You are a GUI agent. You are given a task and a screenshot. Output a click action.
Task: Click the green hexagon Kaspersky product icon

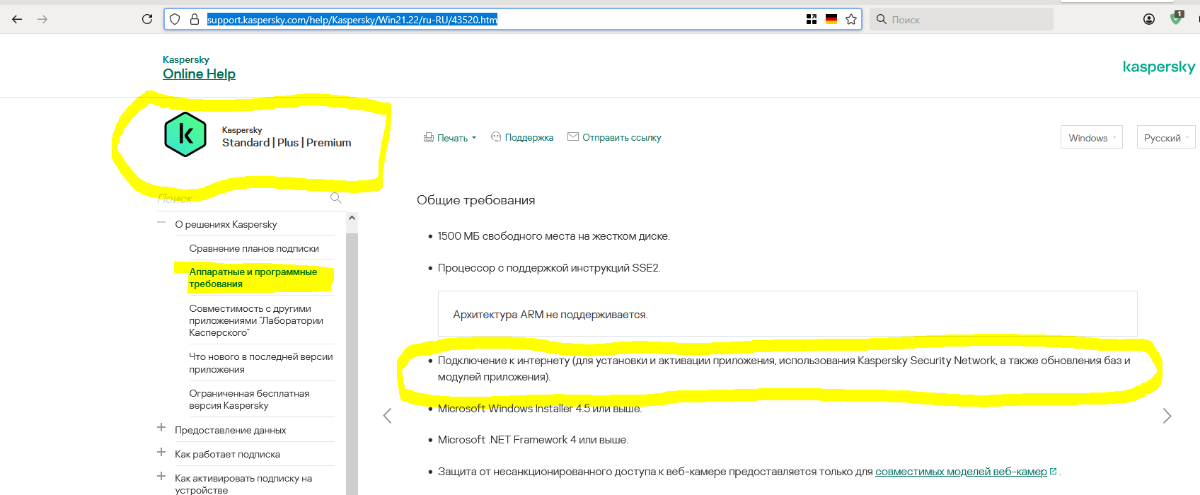click(x=184, y=136)
